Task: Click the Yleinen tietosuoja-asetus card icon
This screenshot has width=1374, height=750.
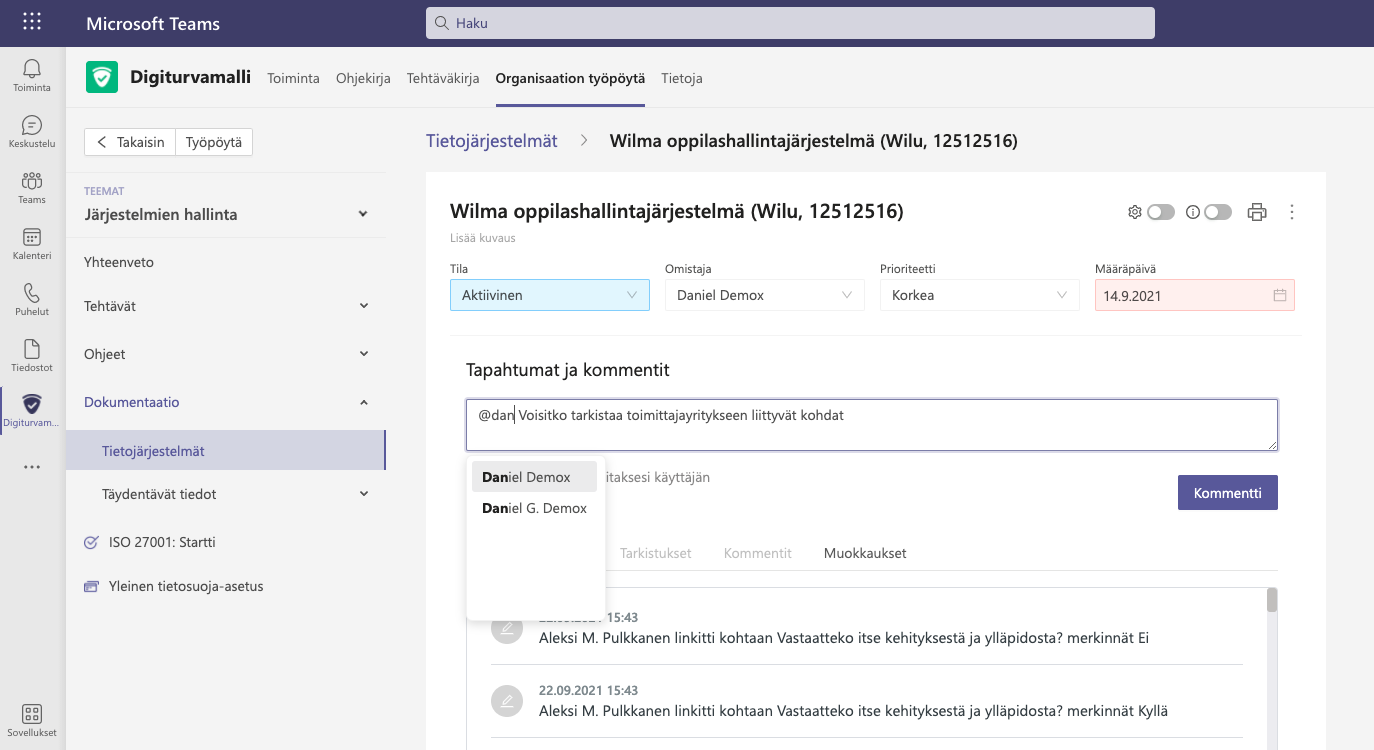Action: [91, 586]
